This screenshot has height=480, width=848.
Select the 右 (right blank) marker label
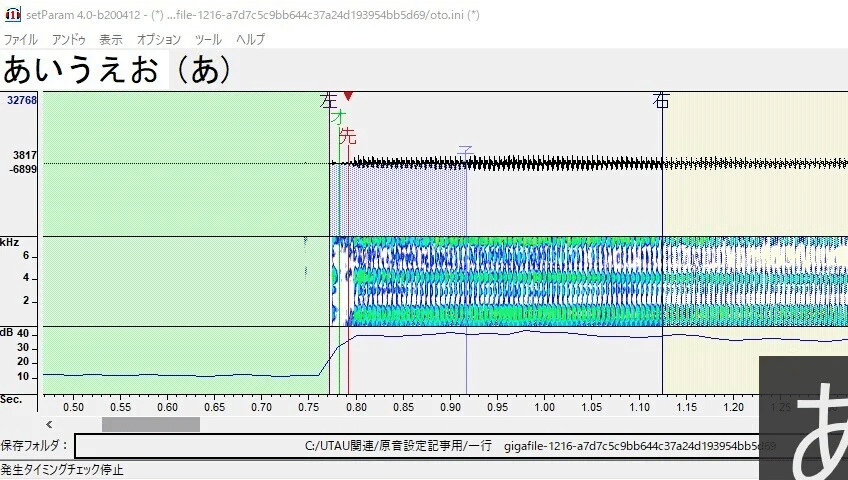click(x=661, y=101)
